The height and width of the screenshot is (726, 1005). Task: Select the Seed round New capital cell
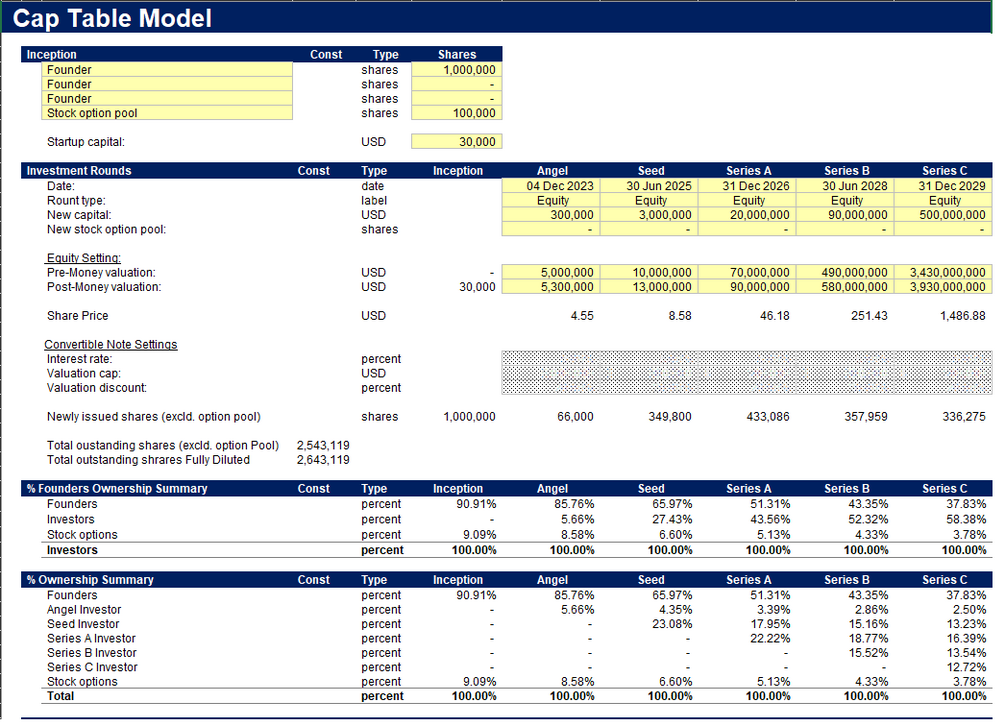[650, 215]
